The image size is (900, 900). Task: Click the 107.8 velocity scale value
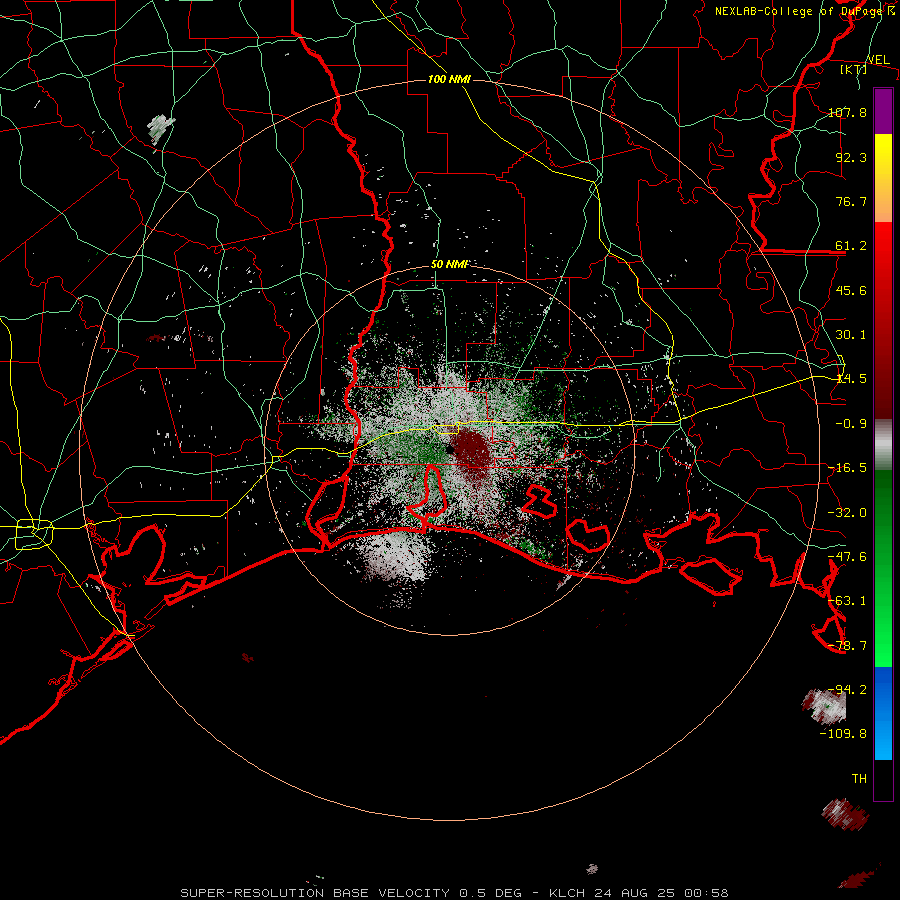pos(847,112)
